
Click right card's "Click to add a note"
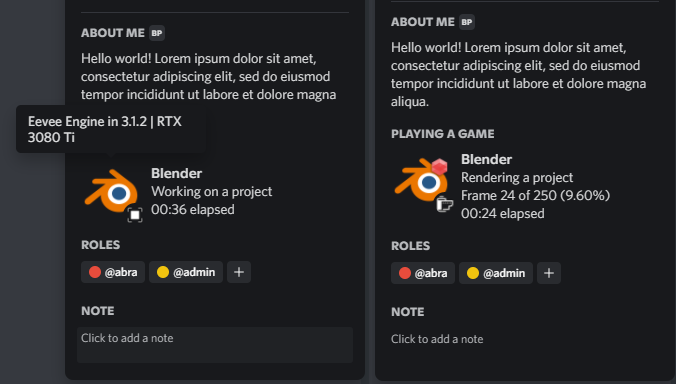437,339
